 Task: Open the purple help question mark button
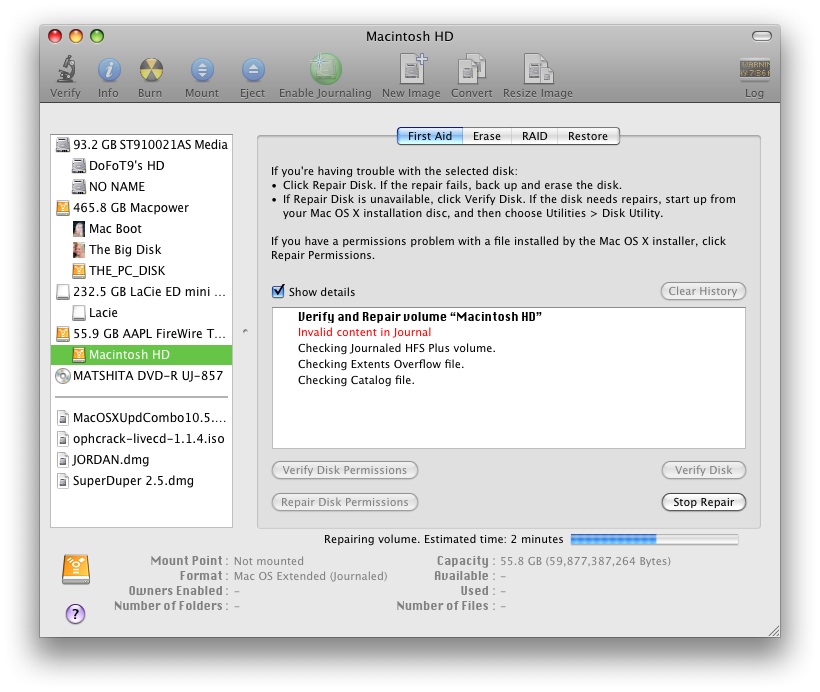coord(75,614)
